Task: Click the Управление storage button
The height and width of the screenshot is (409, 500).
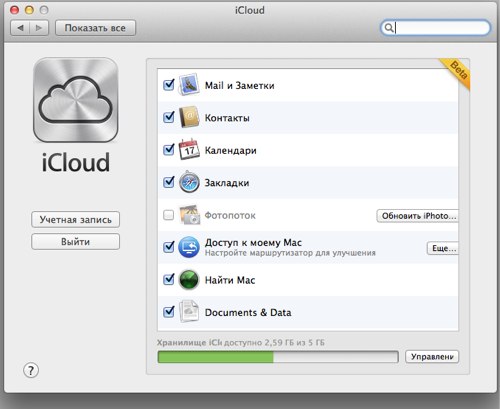Action: [x=432, y=357]
